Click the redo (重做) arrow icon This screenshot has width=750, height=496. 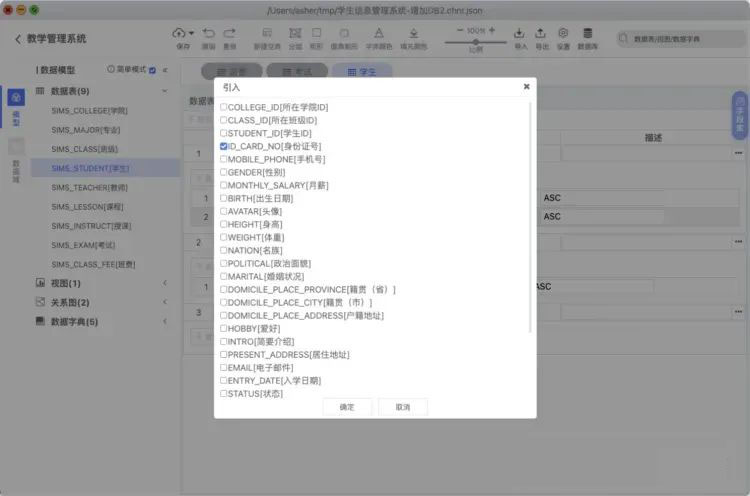(x=230, y=33)
